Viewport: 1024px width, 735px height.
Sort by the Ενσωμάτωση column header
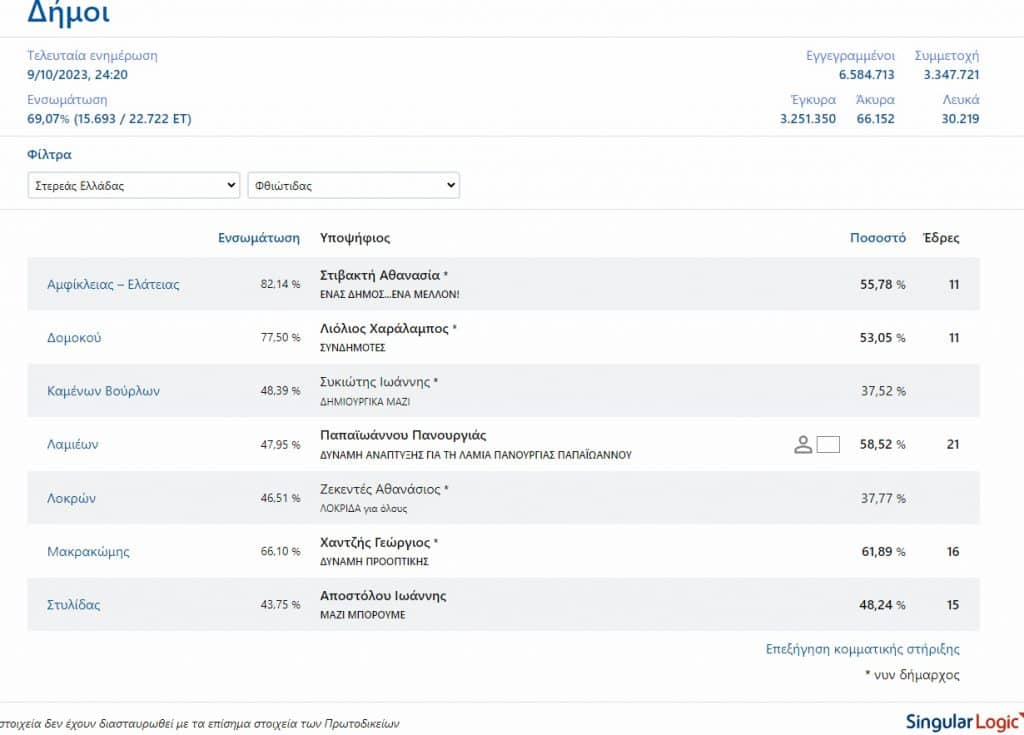coord(259,238)
